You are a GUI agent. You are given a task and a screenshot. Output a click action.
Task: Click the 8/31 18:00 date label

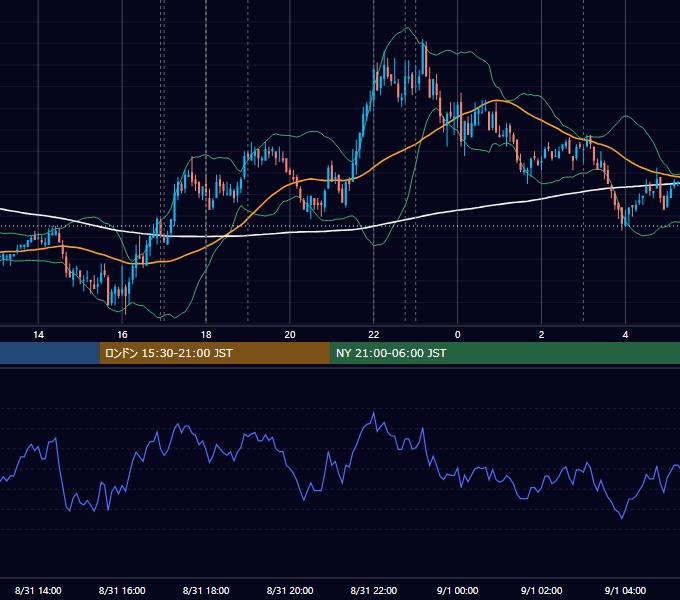click(206, 590)
